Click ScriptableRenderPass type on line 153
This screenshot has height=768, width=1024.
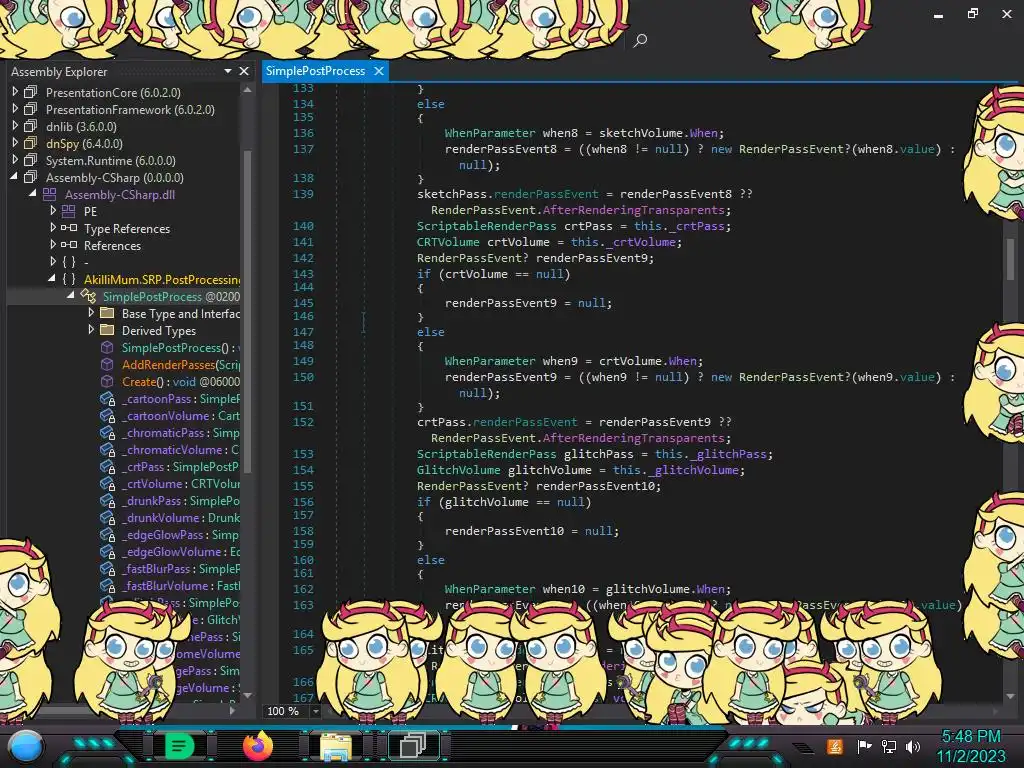point(487,454)
